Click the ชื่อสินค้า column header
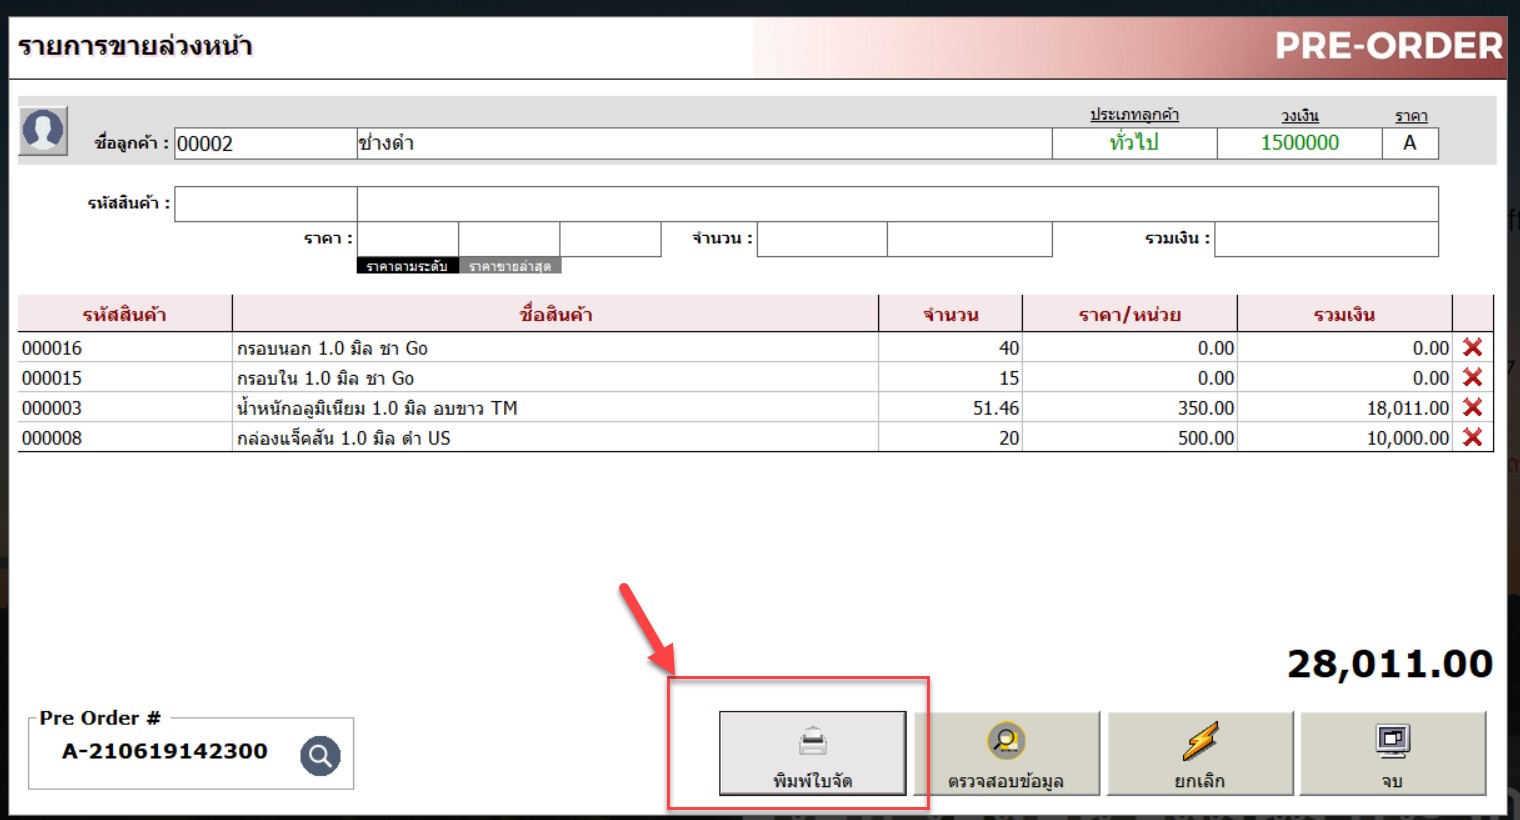Viewport: 1520px width, 820px height. pos(555,314)
